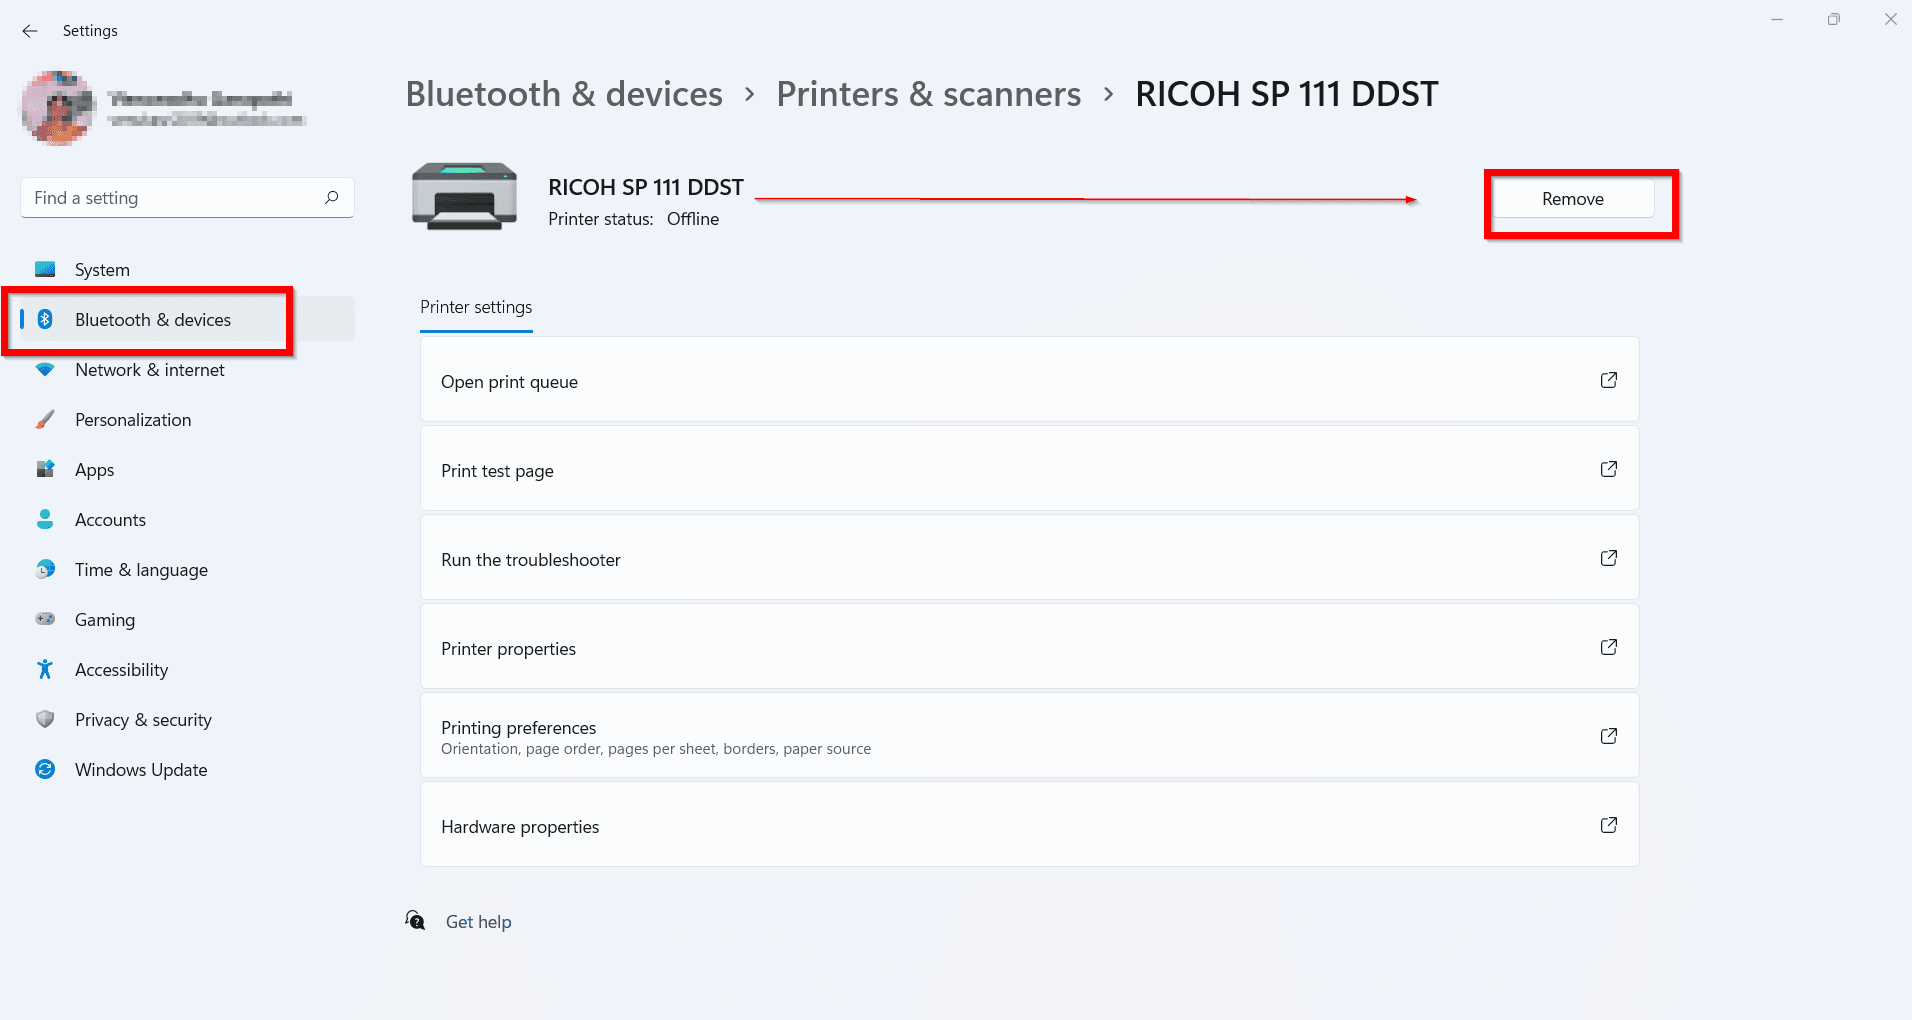Navigate to Printers & scanners breadcrumb

(928, 94)
